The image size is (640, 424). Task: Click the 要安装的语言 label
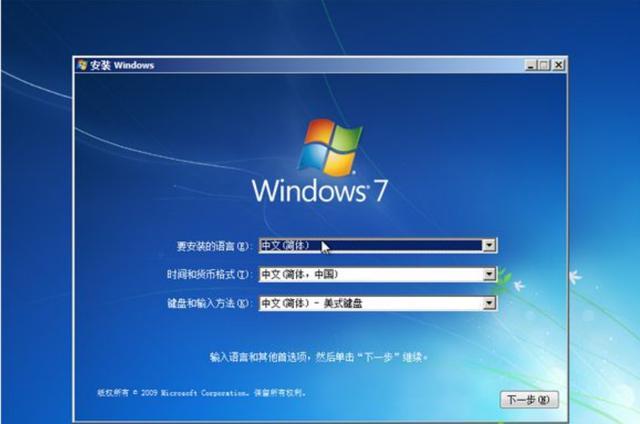point(212,246)
